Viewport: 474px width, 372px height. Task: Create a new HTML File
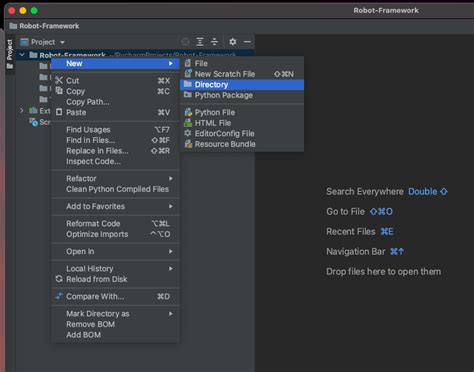tap(242, 123)
